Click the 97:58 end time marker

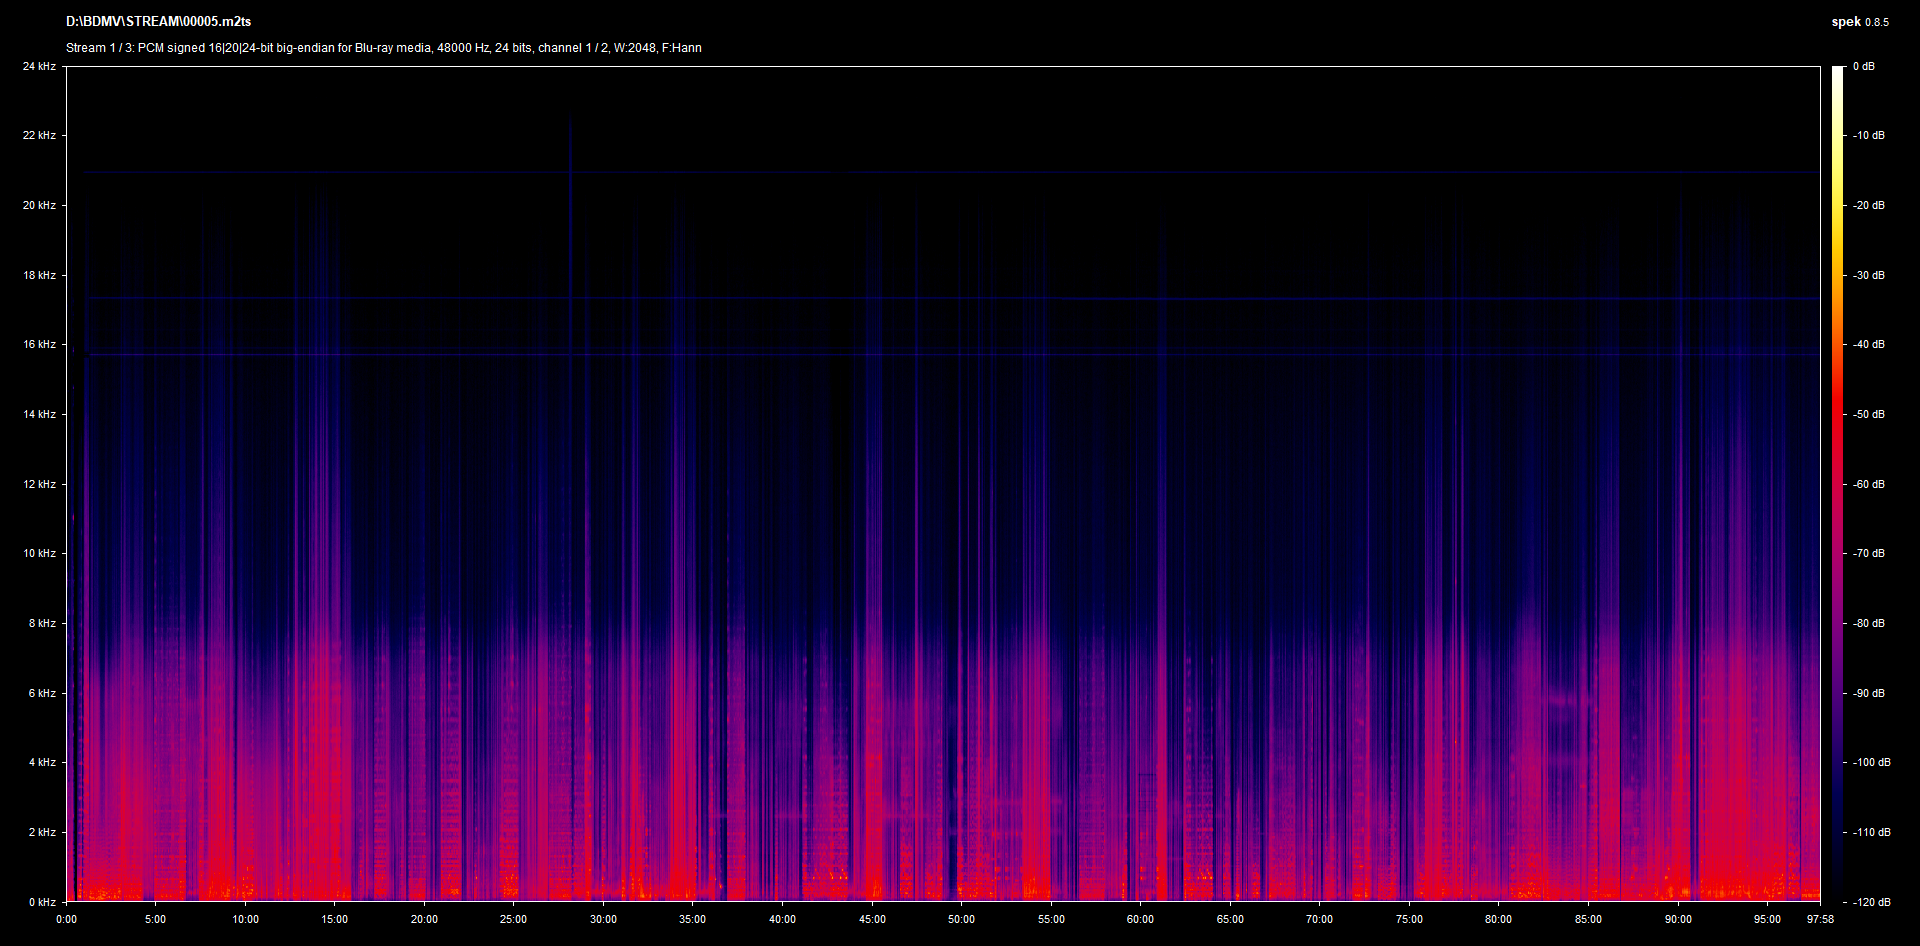[1820, 920]
